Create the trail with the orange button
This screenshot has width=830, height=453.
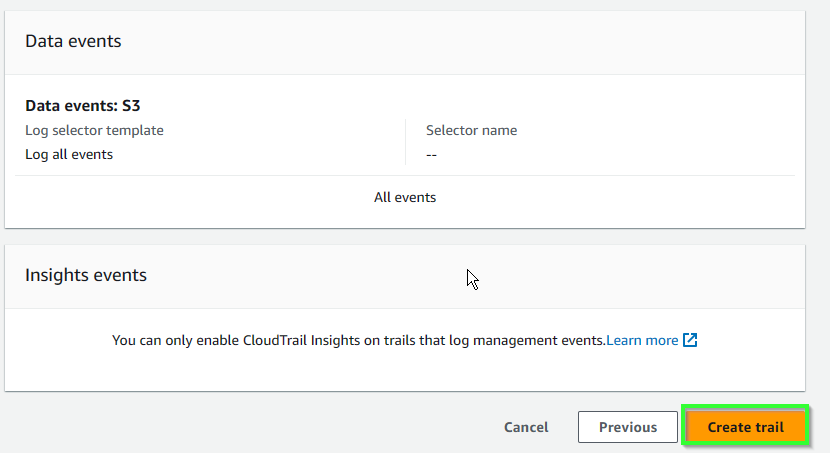(745, 427)
